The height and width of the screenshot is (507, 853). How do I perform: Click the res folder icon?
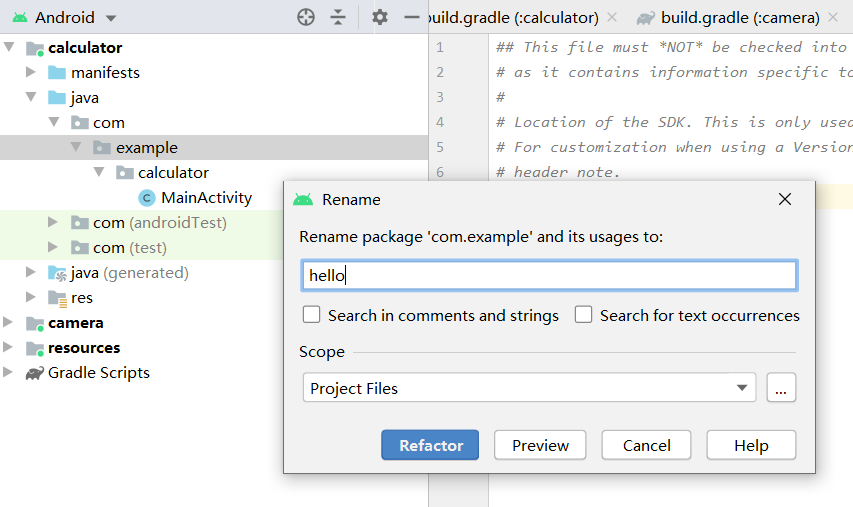[x=58, y=298]
